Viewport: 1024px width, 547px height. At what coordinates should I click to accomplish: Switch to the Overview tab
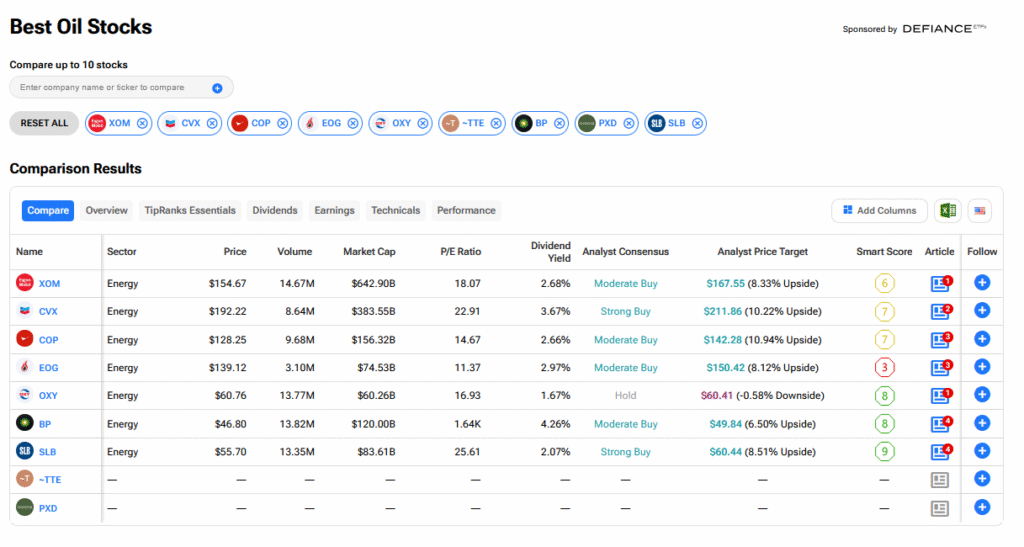point(106,211)
